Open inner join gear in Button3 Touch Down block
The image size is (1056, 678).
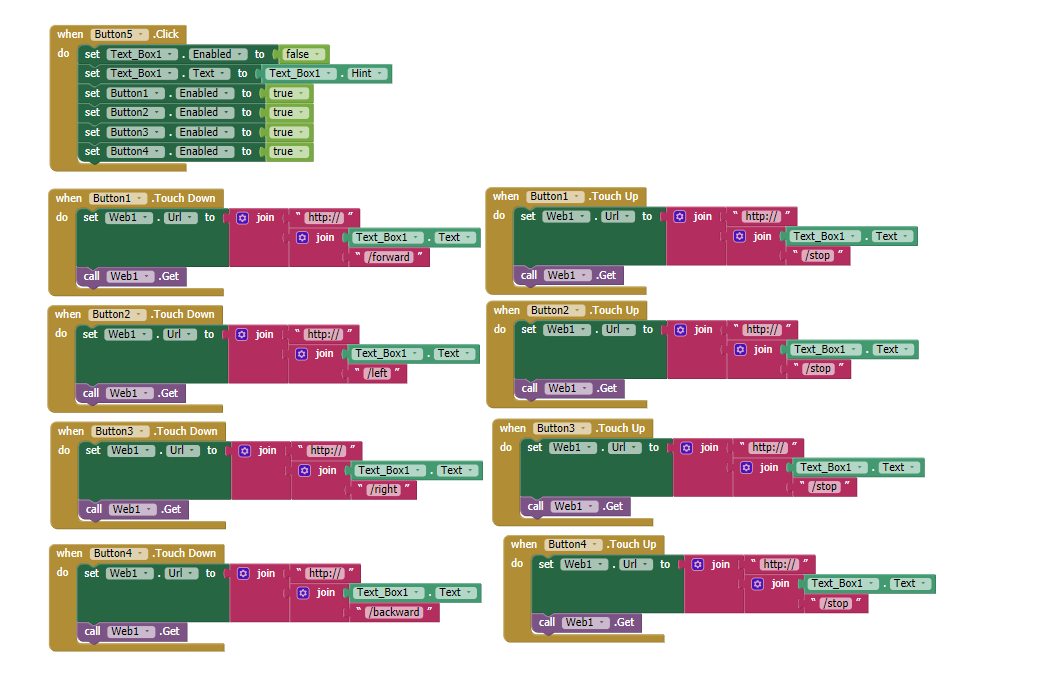(305, 470)
